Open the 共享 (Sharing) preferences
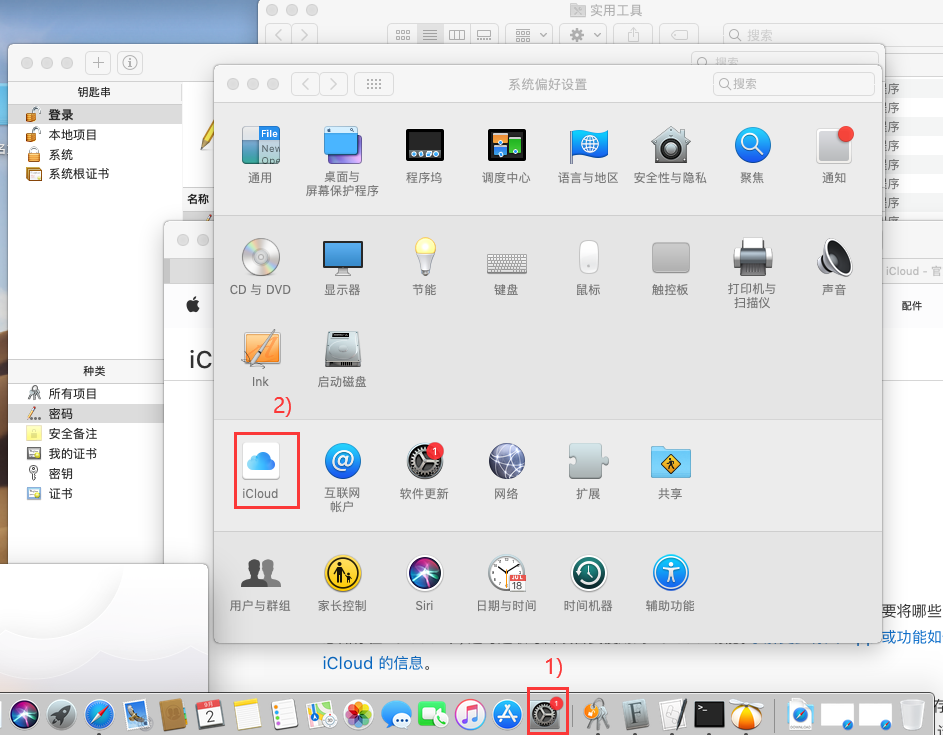Screen dimensions: 943x735 click(670, 472)
